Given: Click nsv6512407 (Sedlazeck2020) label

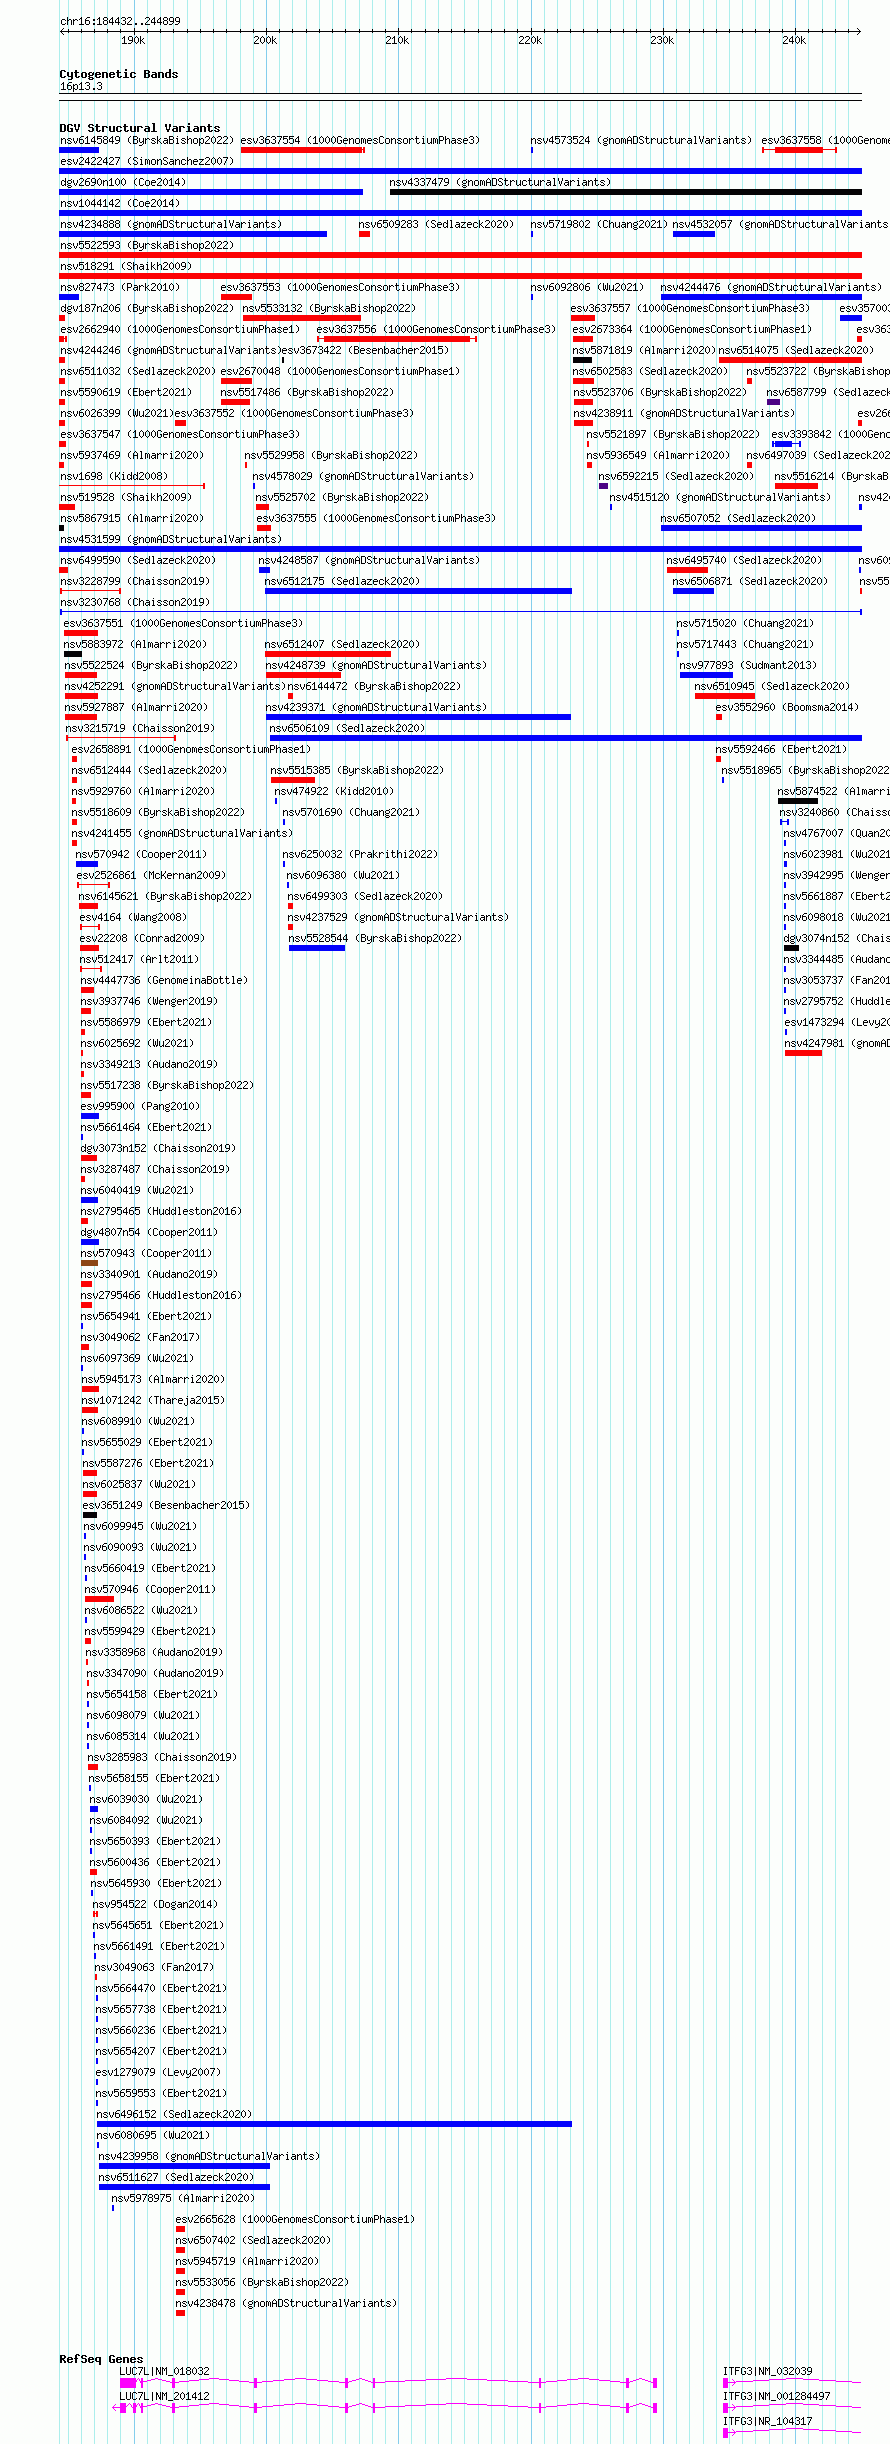Looking at the screenshot, I should tap(343, 645).
